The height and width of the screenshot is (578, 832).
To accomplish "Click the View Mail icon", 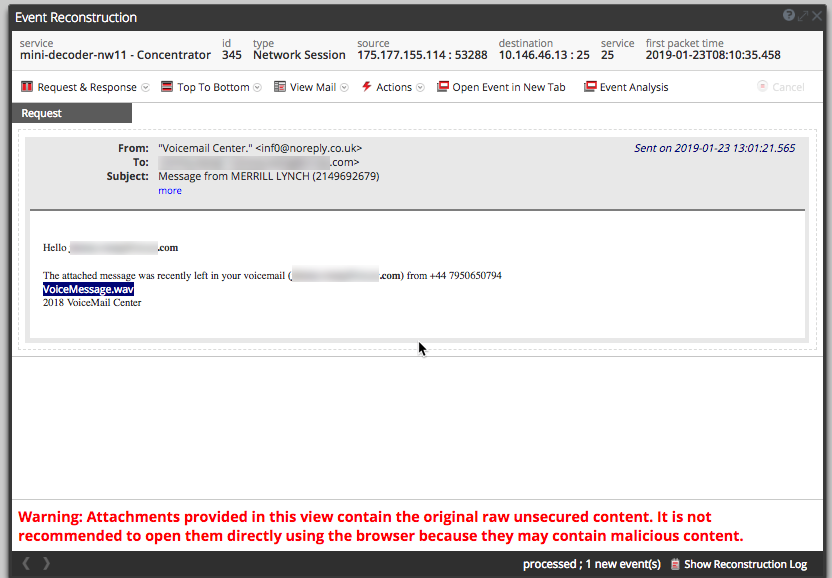I will [280, 87].
